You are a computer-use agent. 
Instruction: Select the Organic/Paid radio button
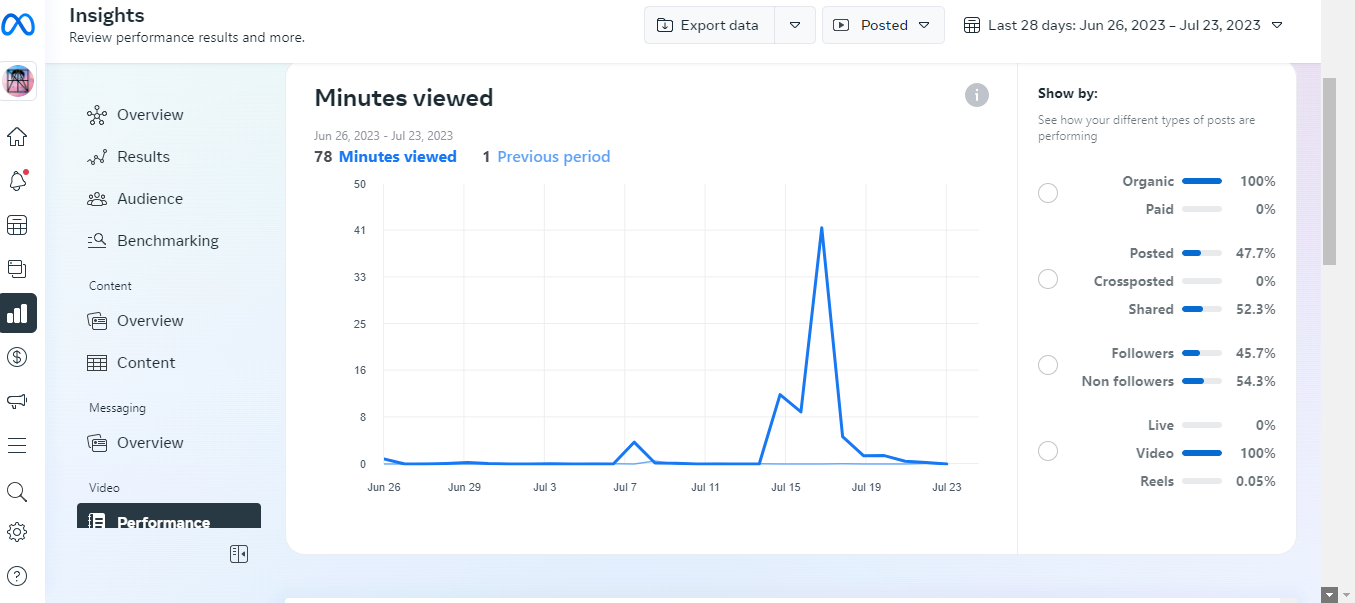coord(1048,193)
